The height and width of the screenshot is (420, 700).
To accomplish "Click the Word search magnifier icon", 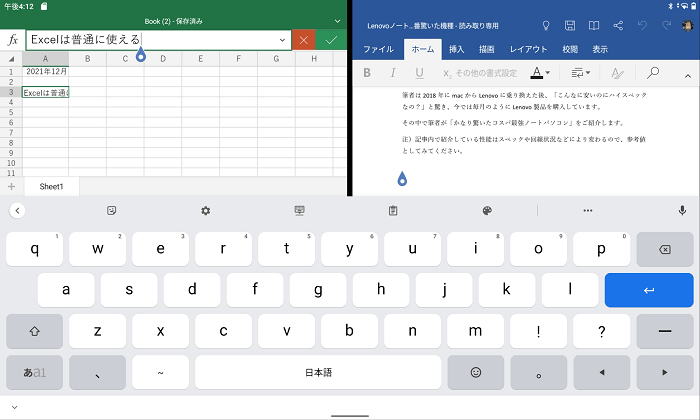I will [x=653, y=72].
